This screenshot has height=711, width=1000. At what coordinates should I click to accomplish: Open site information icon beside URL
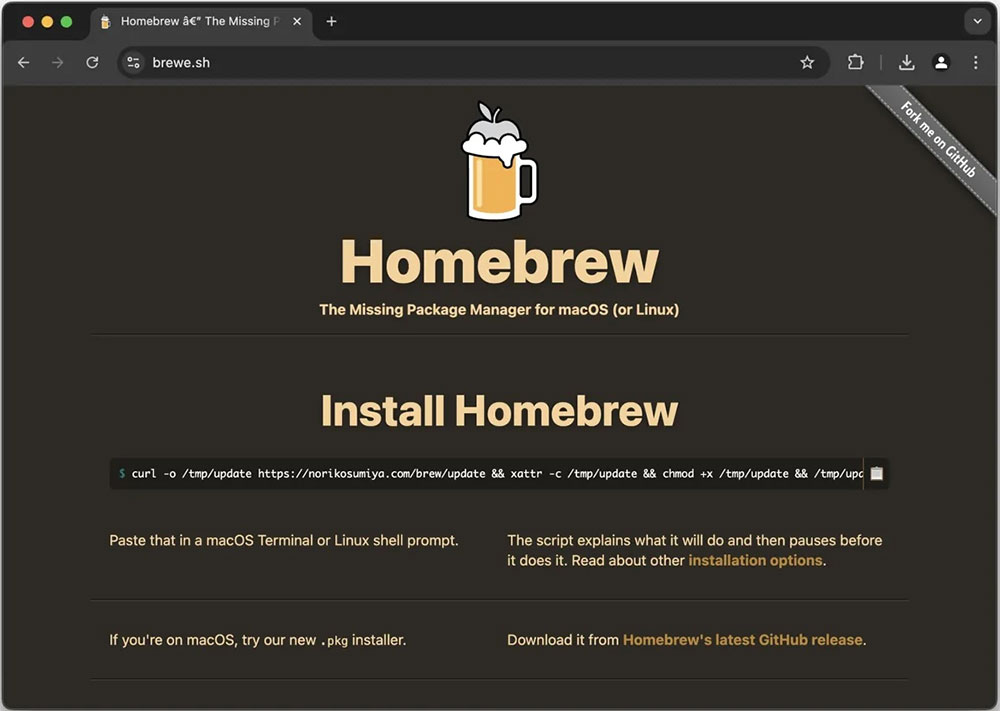coord(133,62)
